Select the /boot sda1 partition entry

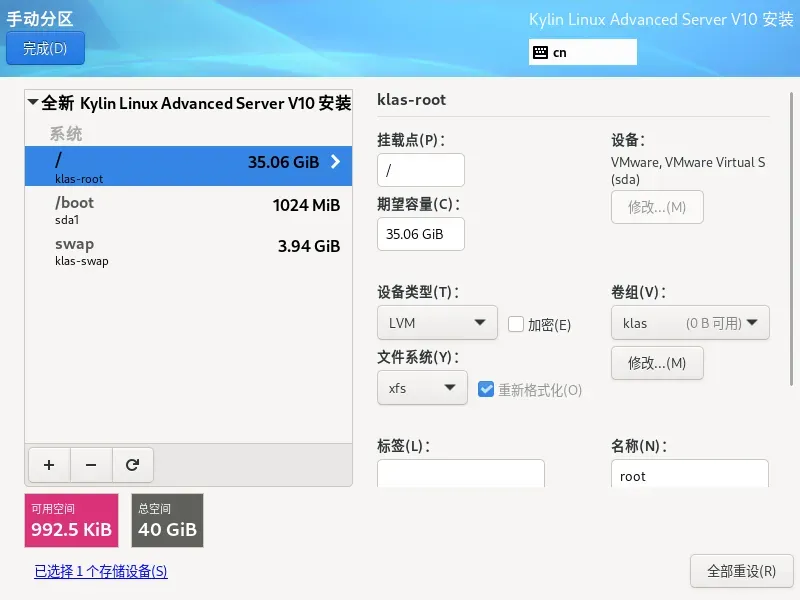tap(188, 209)
